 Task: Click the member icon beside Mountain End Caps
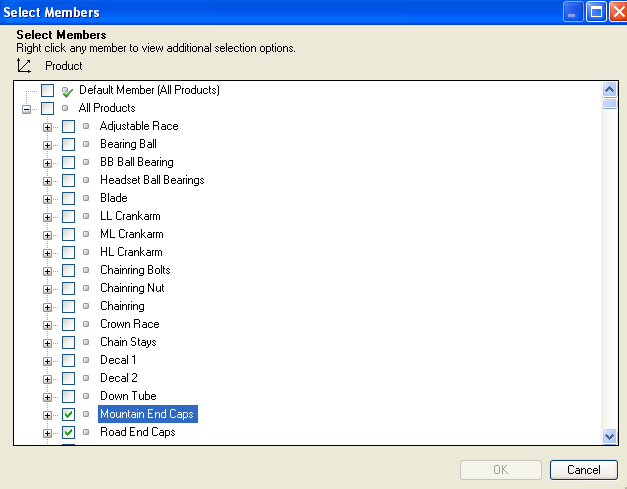click(86, 414)
